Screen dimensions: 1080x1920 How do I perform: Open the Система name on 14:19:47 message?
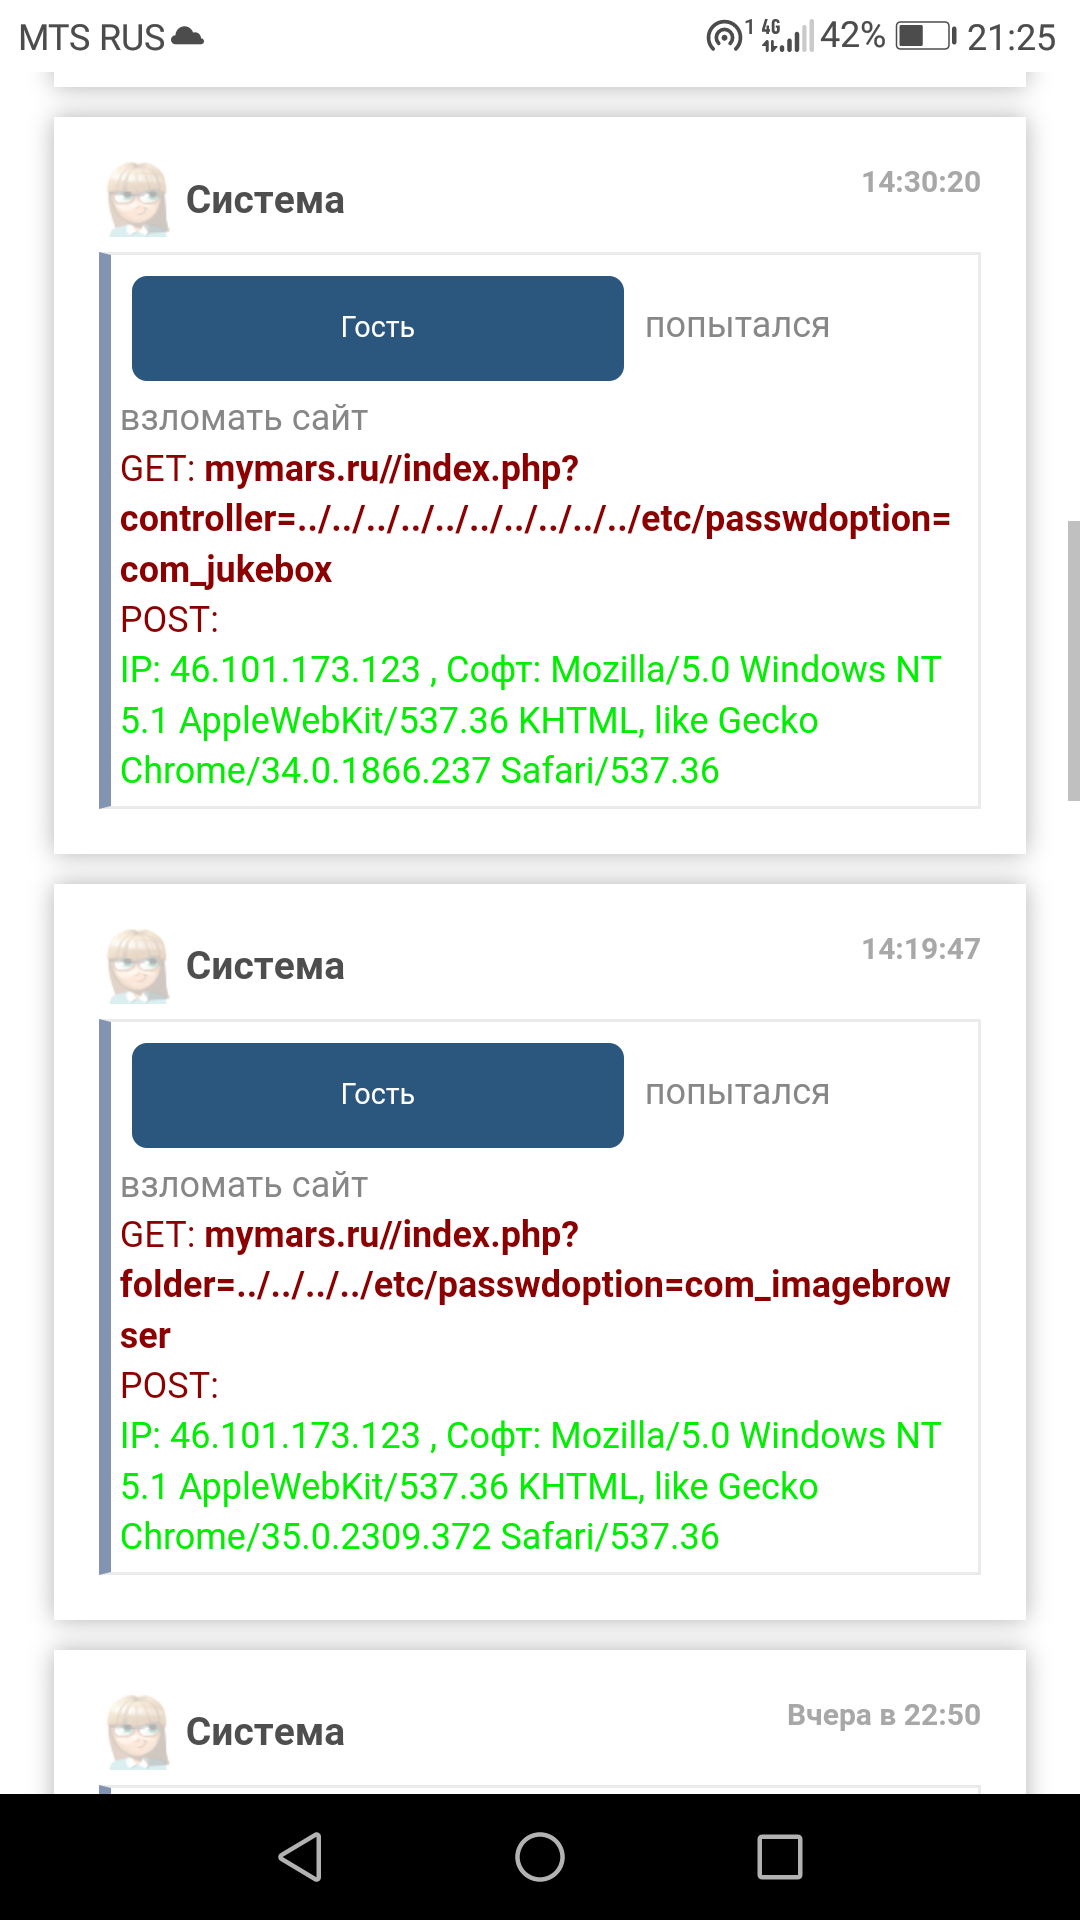point(265,966)
